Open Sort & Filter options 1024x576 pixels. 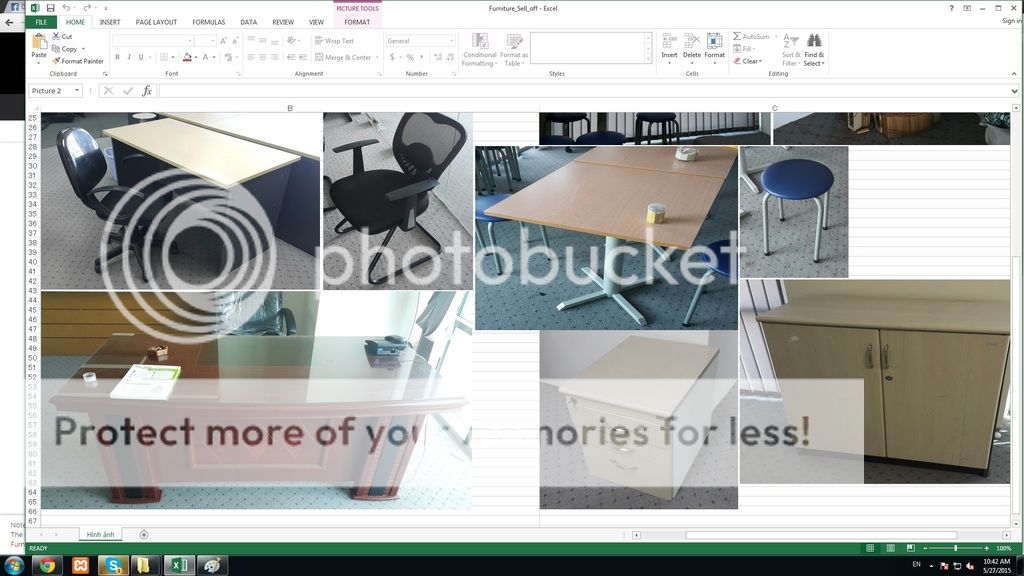[791, 50]
